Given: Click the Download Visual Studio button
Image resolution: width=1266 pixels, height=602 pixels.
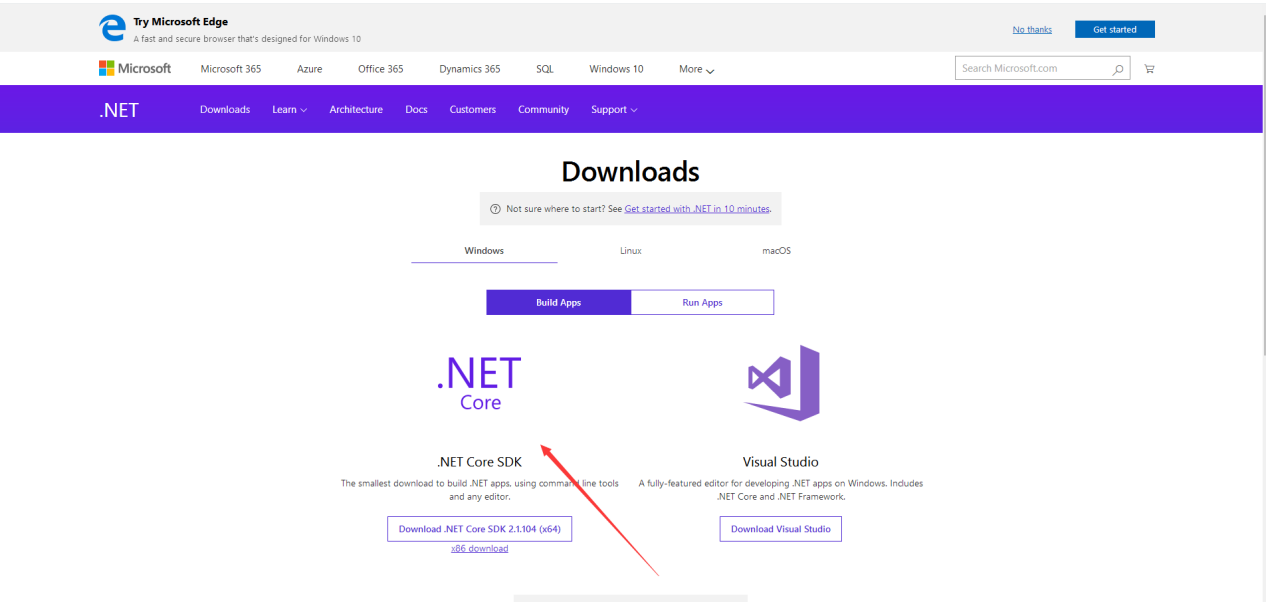Looking at the screenshot, I should 780,529.
